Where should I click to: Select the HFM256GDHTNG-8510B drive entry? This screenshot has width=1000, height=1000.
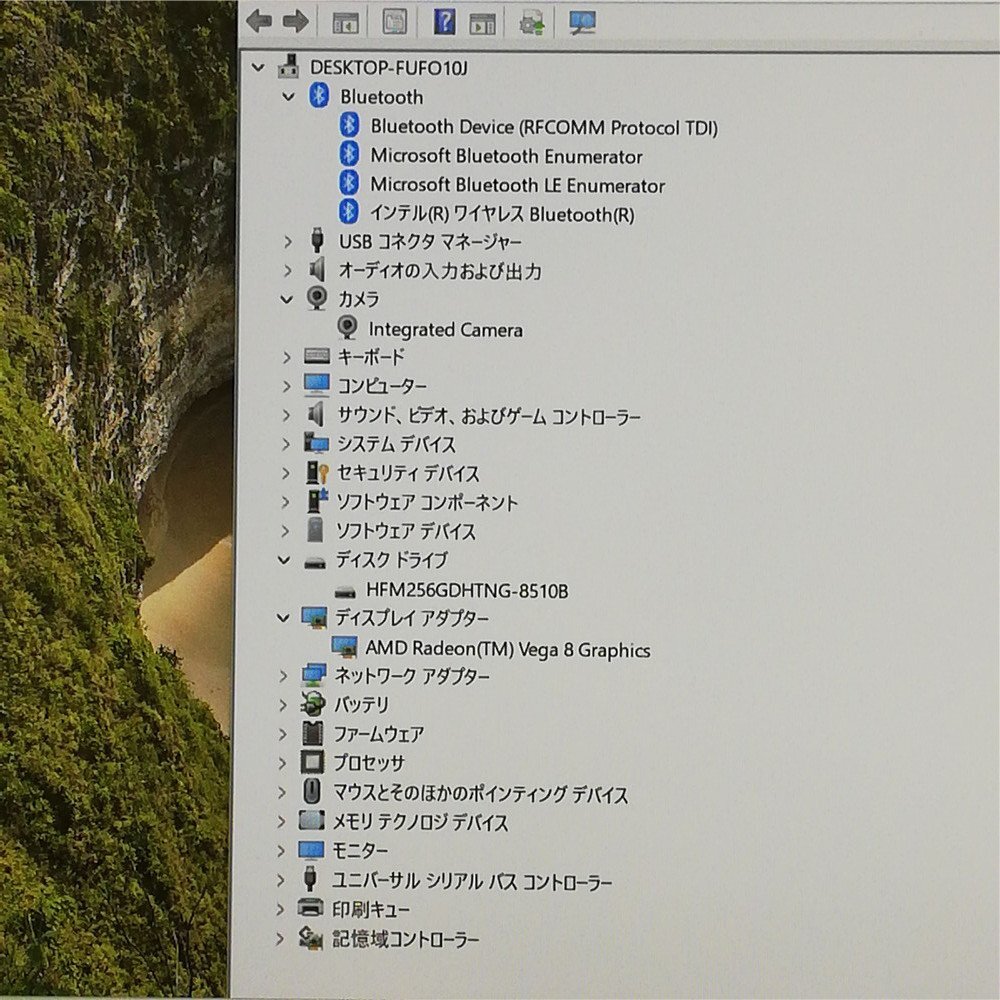pos(467,591)
